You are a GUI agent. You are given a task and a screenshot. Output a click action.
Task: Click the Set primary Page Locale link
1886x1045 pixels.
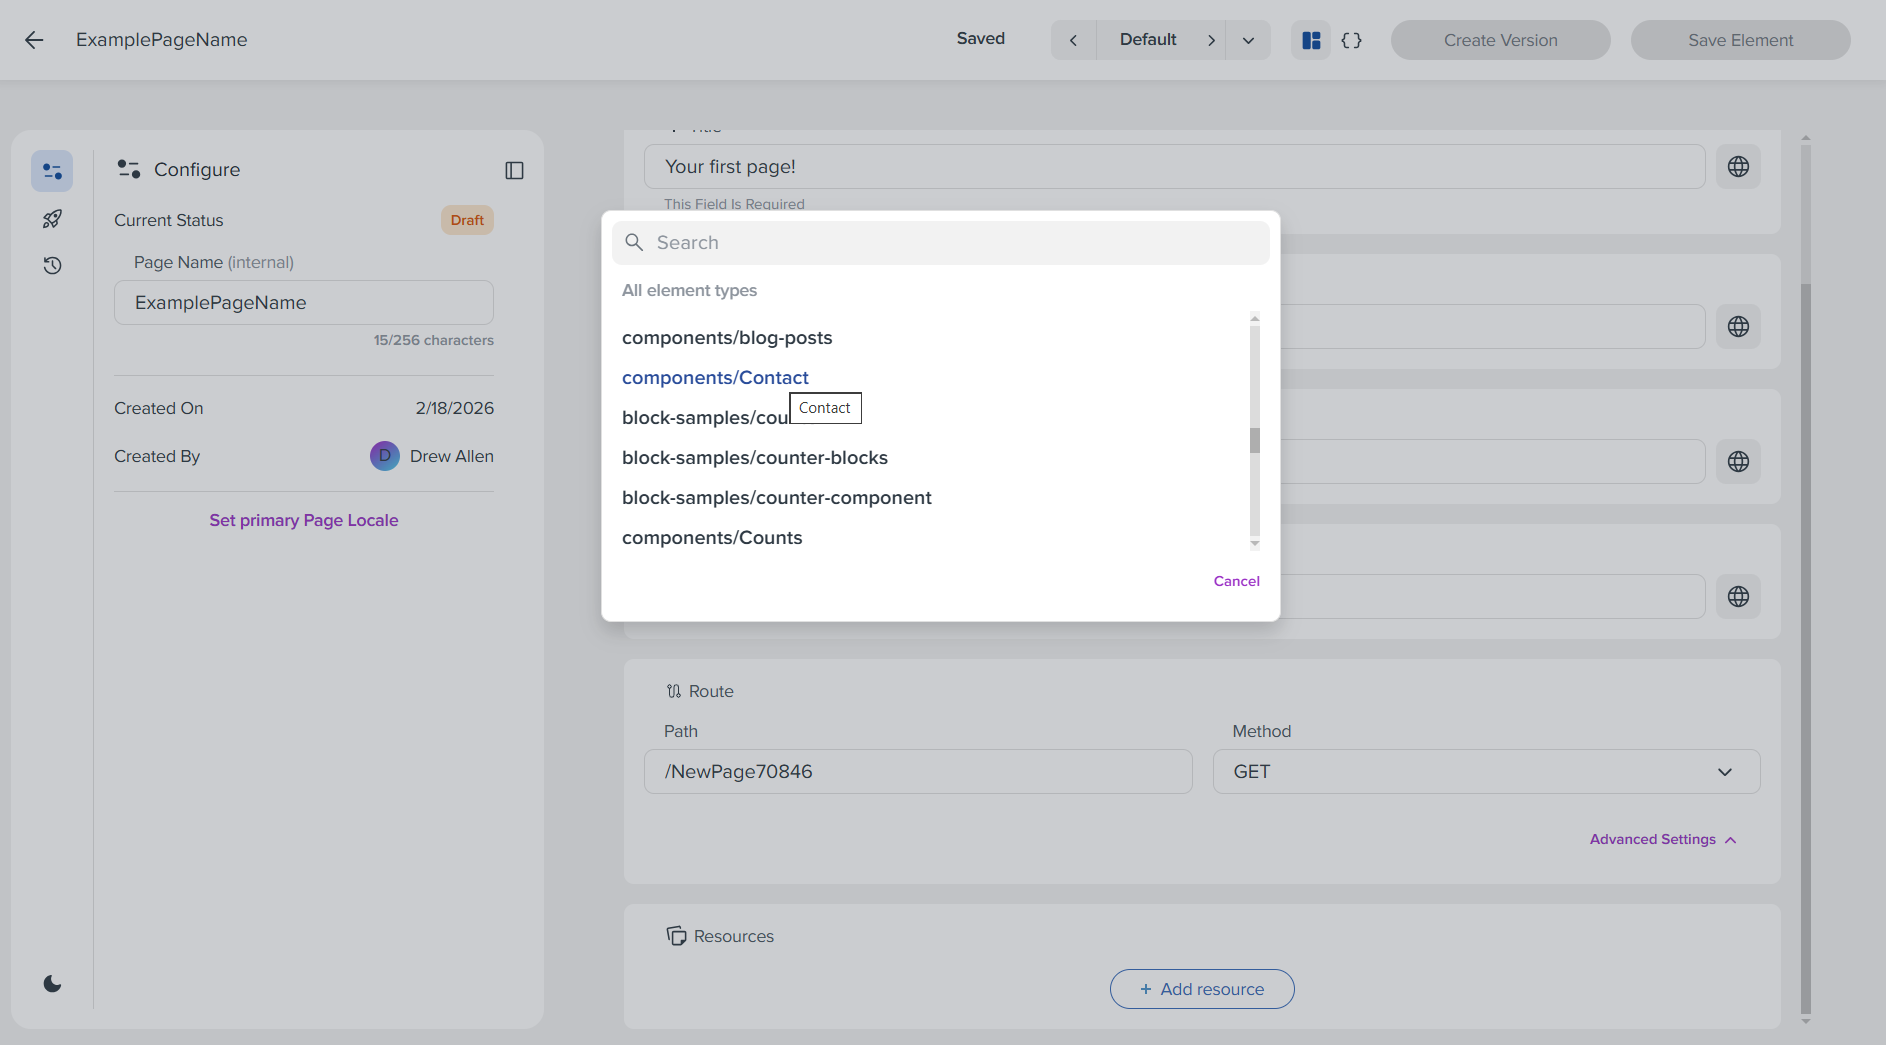click(x=303, y=520)
